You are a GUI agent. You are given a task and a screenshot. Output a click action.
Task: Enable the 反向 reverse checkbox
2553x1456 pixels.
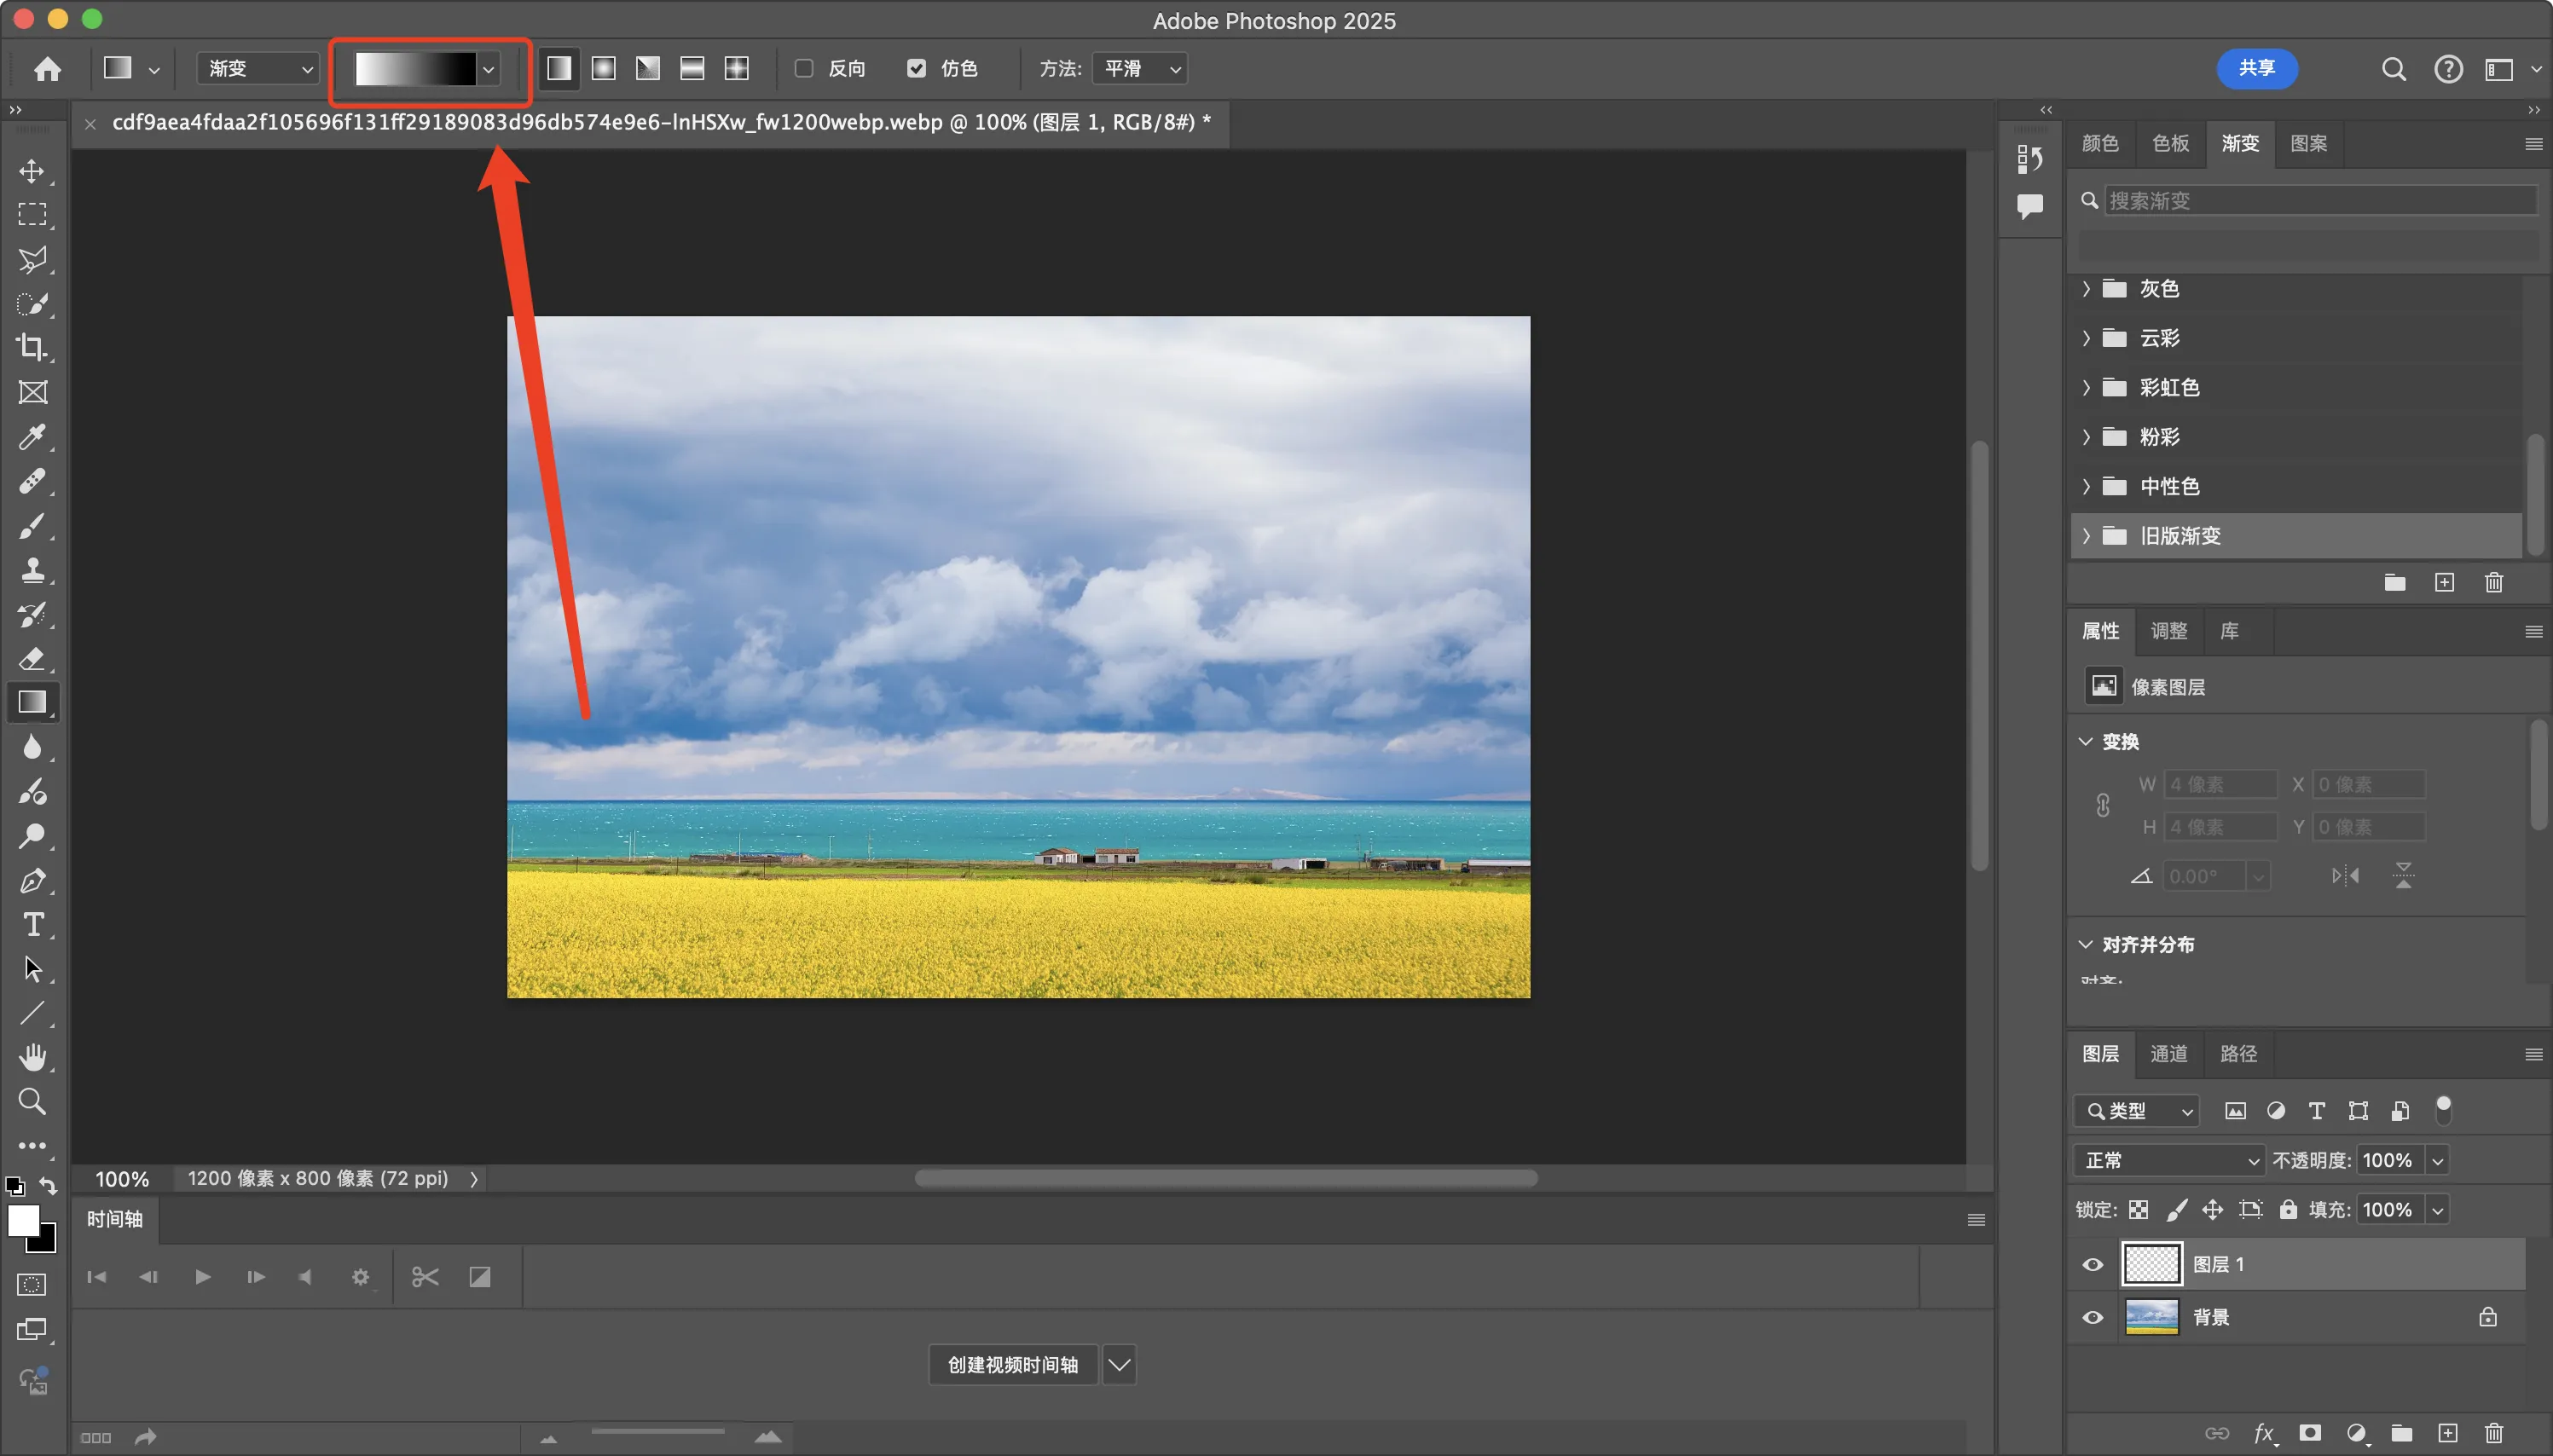(x=804, y=68)
